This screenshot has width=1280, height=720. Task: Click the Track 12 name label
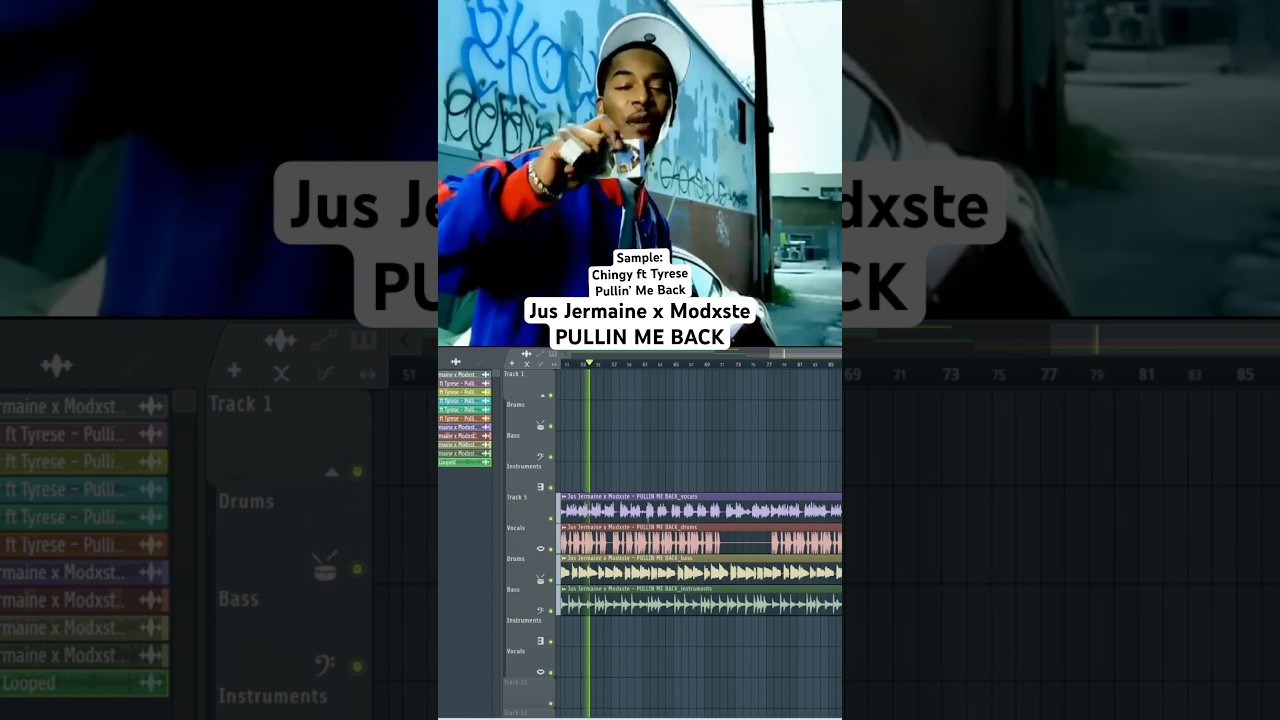[515, 712]
